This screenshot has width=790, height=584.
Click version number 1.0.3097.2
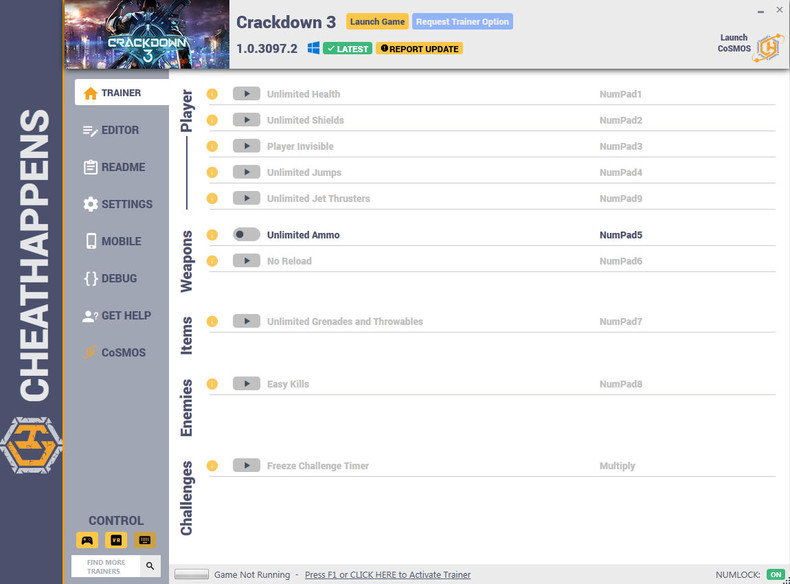point(267,49)
